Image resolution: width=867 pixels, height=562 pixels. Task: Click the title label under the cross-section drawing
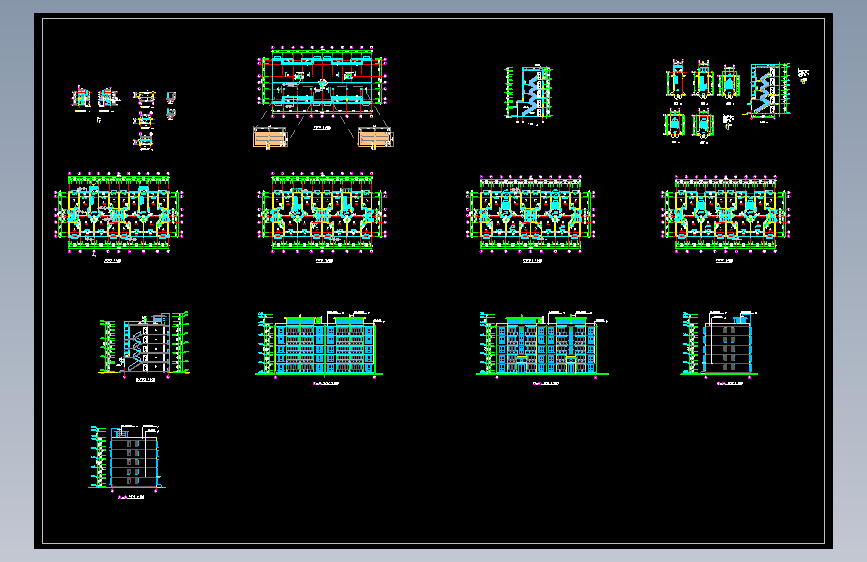point(145,380)
